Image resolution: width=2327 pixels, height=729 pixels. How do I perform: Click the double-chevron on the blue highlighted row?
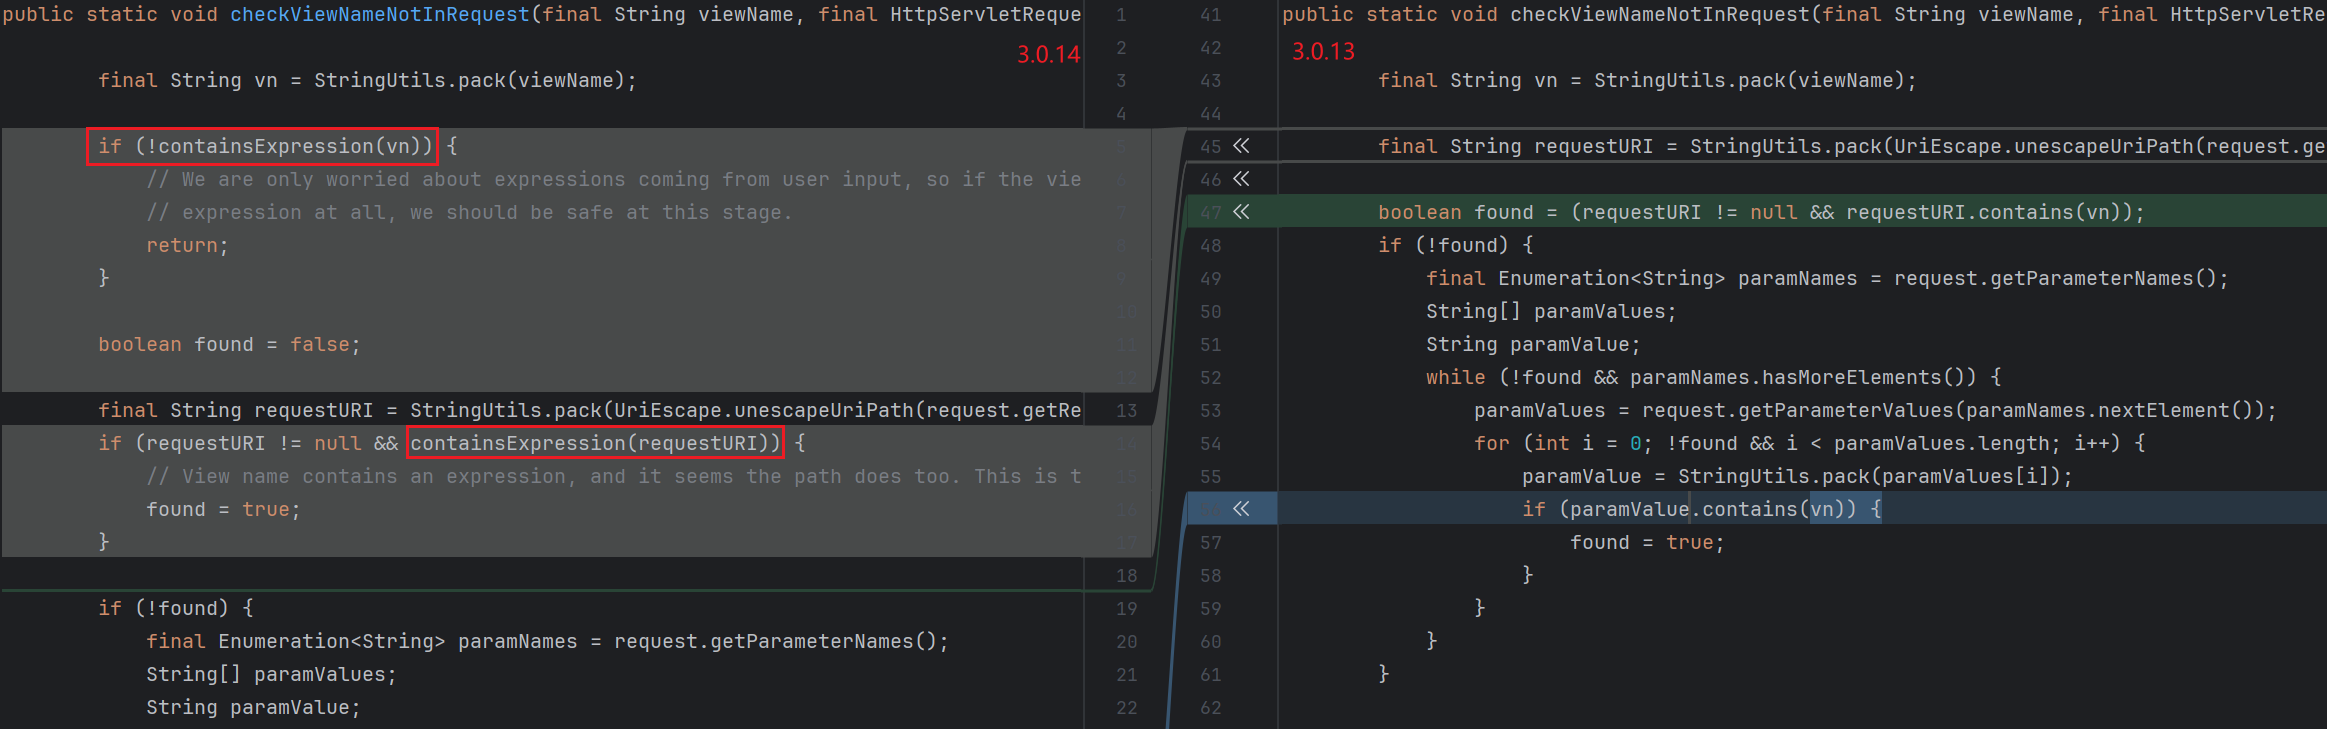(1241, 509)
